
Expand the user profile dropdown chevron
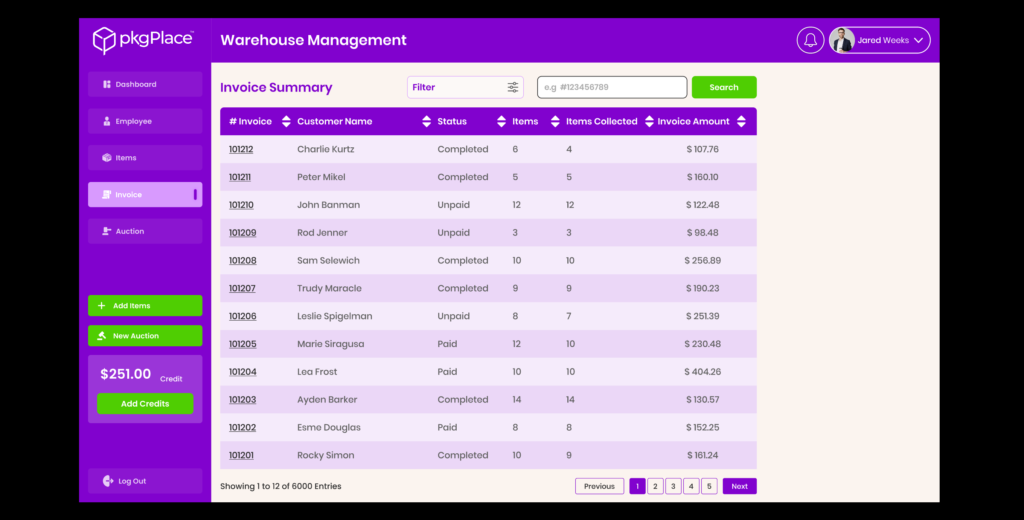click(x=919, y=41)
